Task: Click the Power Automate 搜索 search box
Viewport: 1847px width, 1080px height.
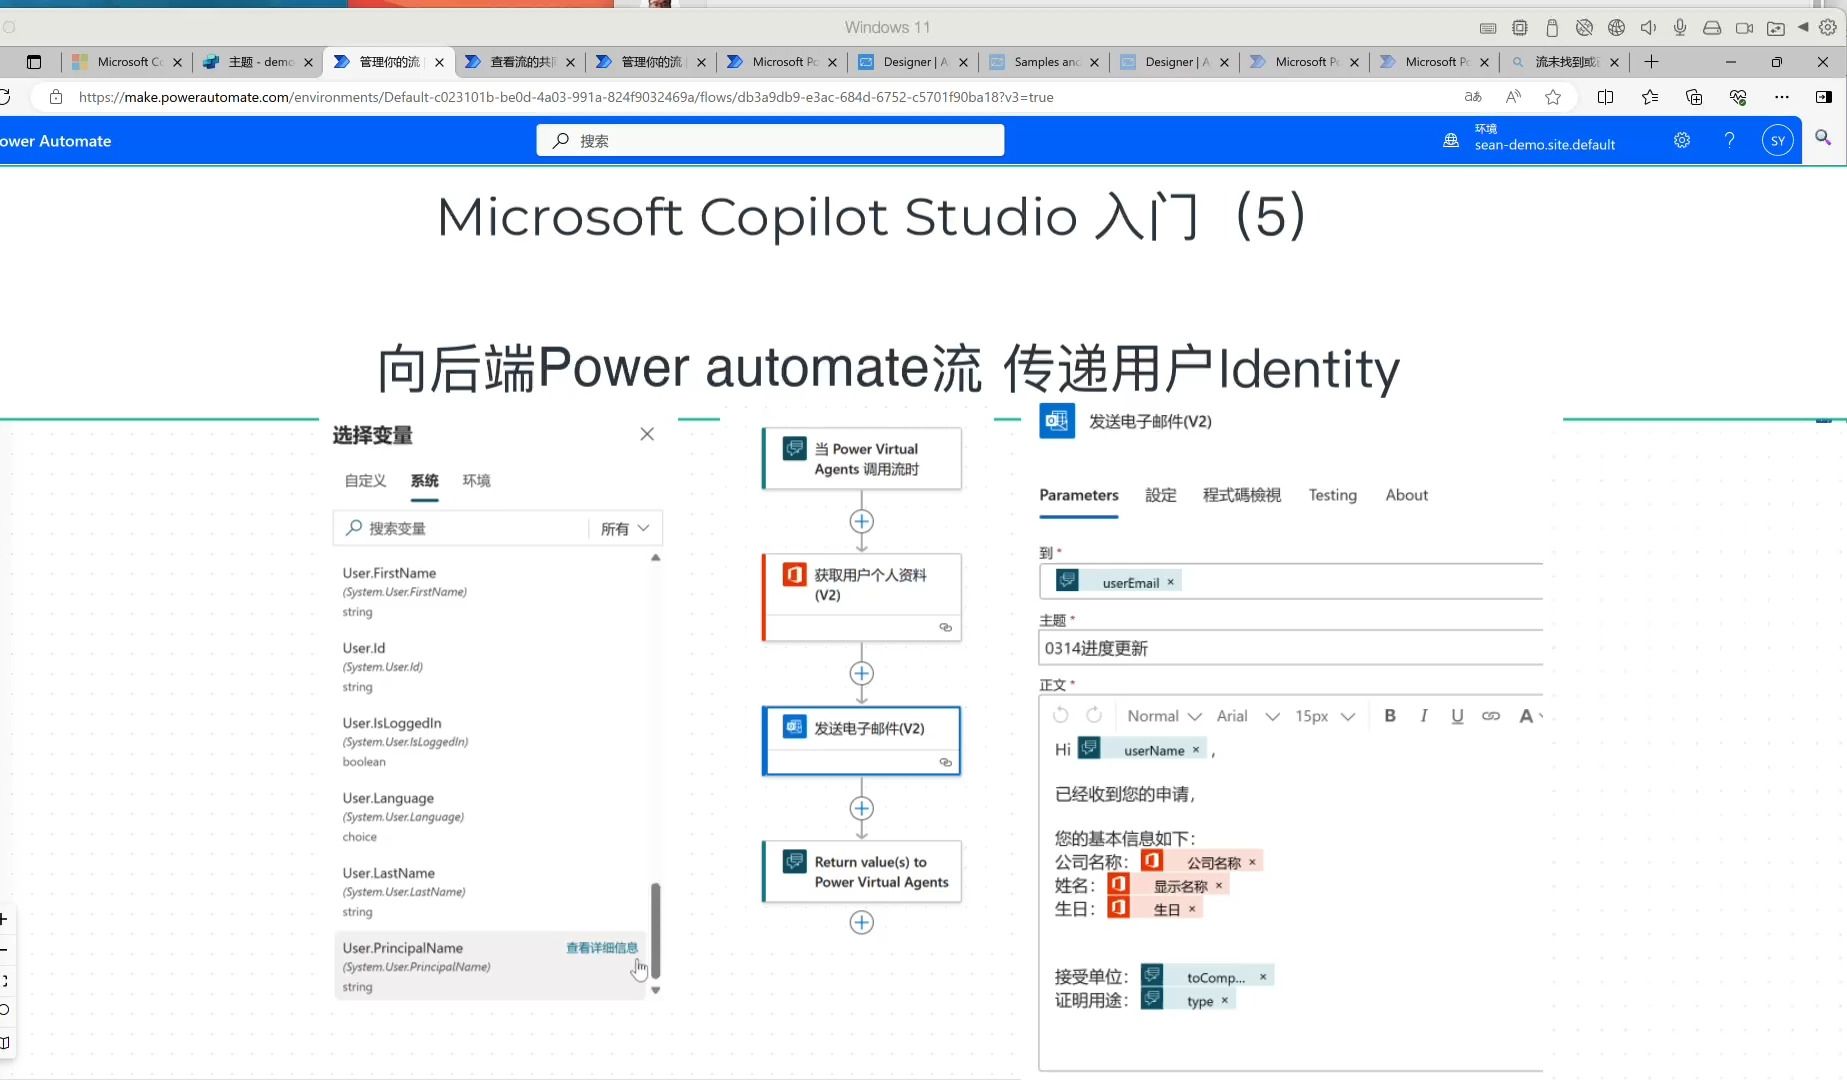Action: (x=770, y=141)
